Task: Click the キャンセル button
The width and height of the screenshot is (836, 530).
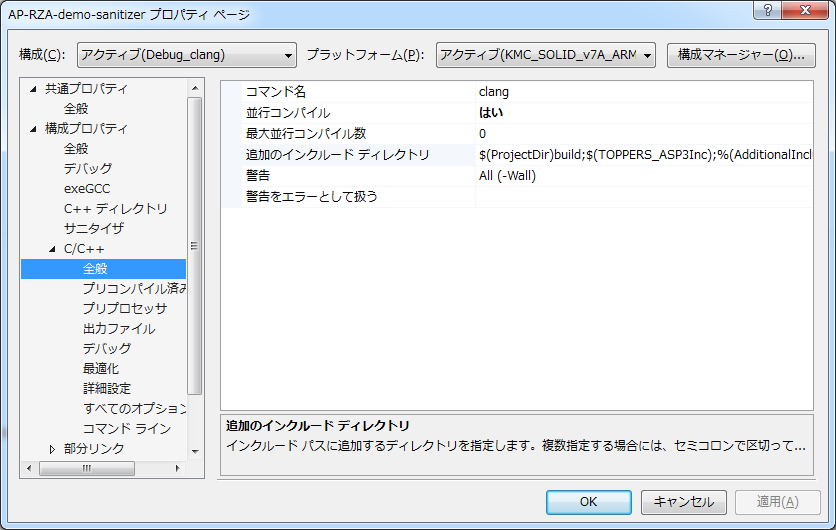Action: (x=684, y=502)
